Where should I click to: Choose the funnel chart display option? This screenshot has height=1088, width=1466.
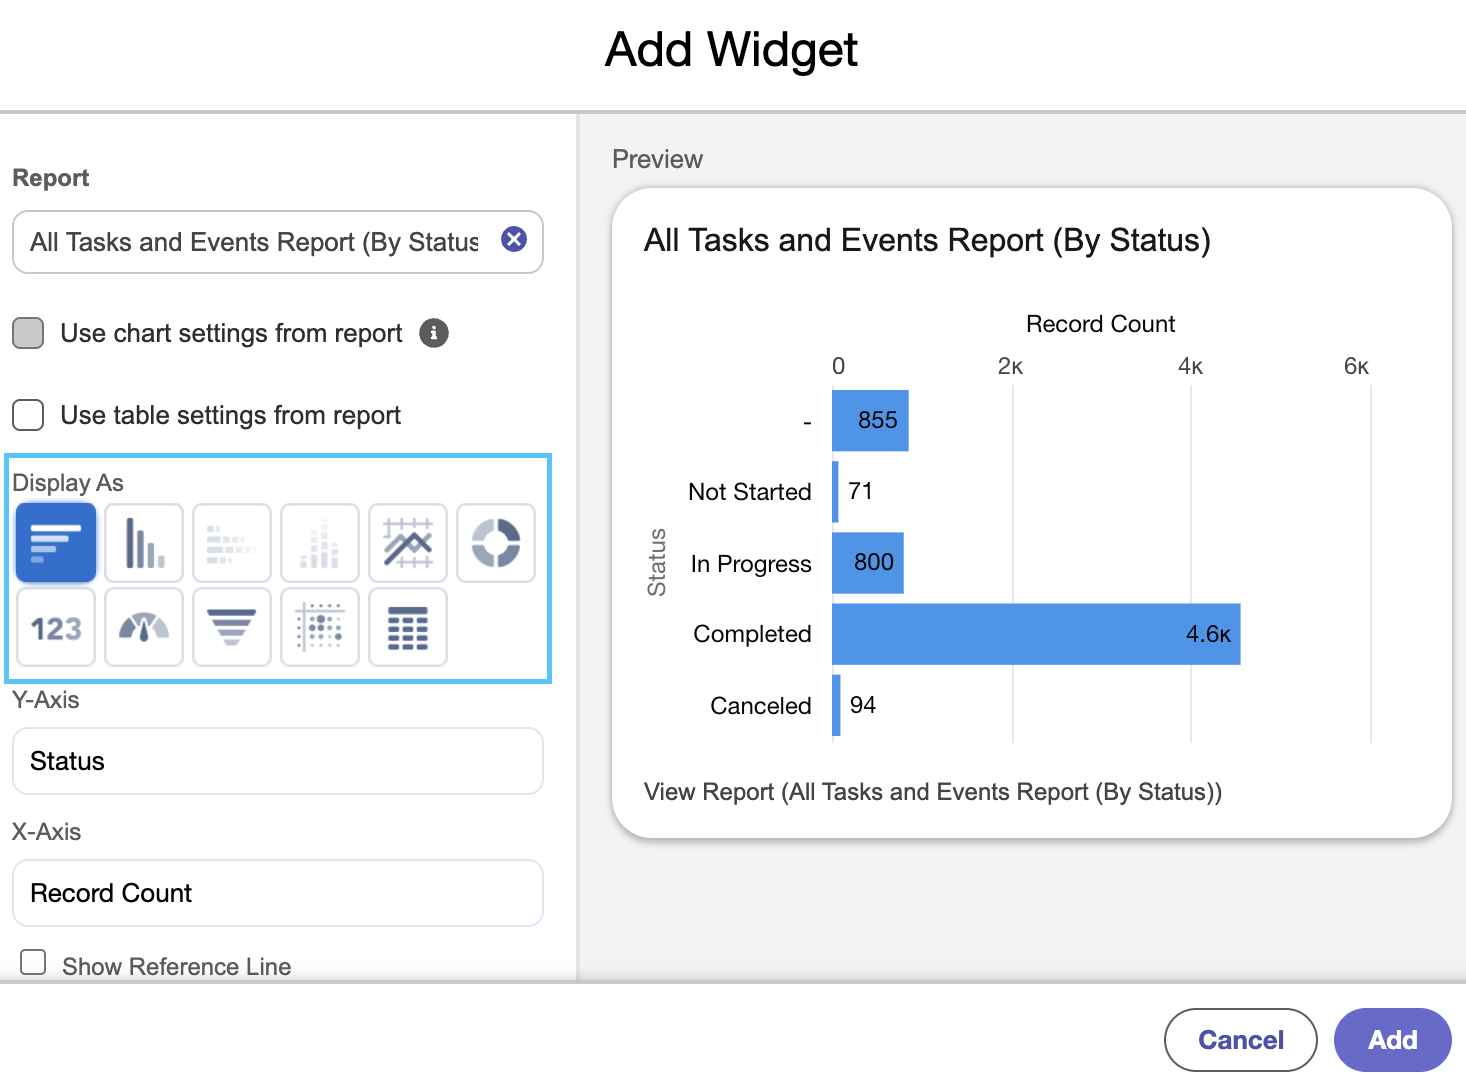(x=232, y=627)
